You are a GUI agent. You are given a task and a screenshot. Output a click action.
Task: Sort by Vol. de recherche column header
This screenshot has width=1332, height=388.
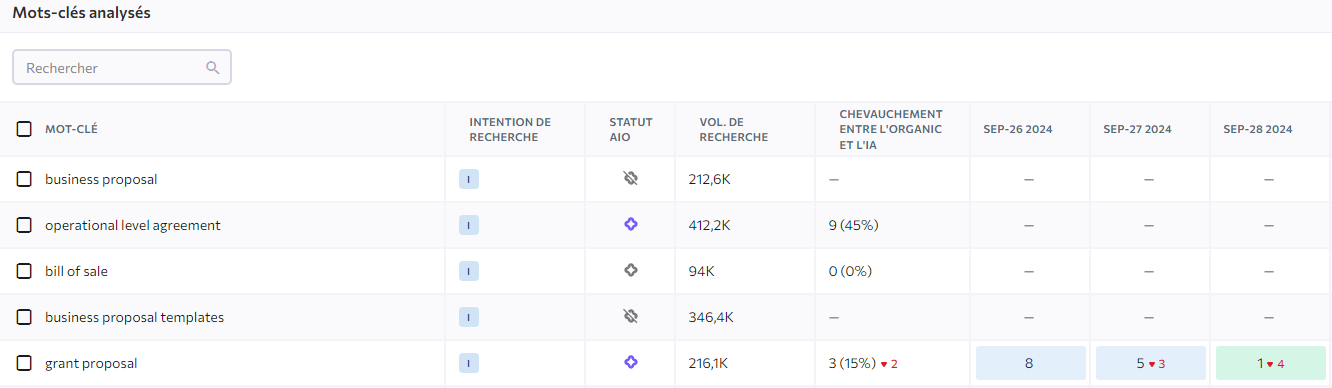click(734, 129)
